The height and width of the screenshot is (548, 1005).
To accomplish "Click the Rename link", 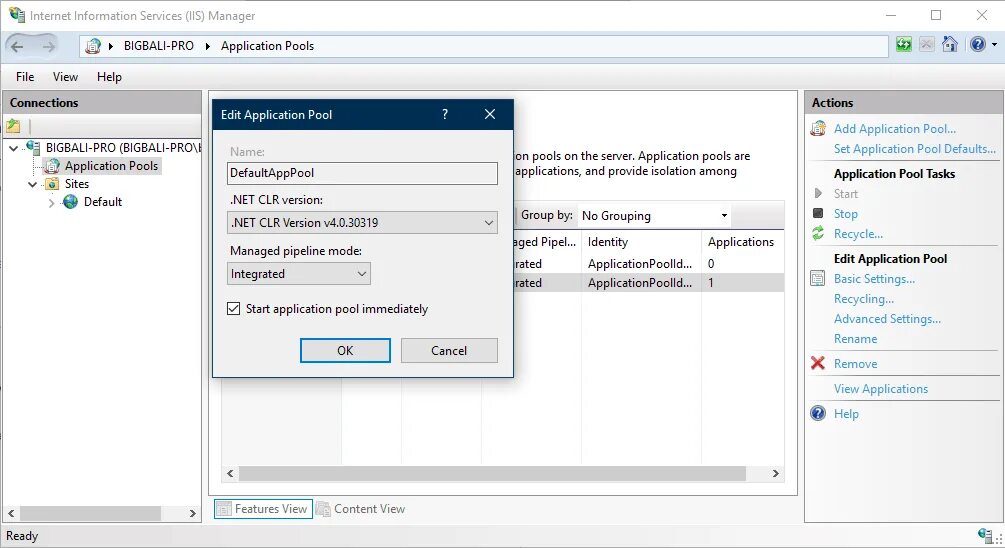I will click(x=855, y=338).
